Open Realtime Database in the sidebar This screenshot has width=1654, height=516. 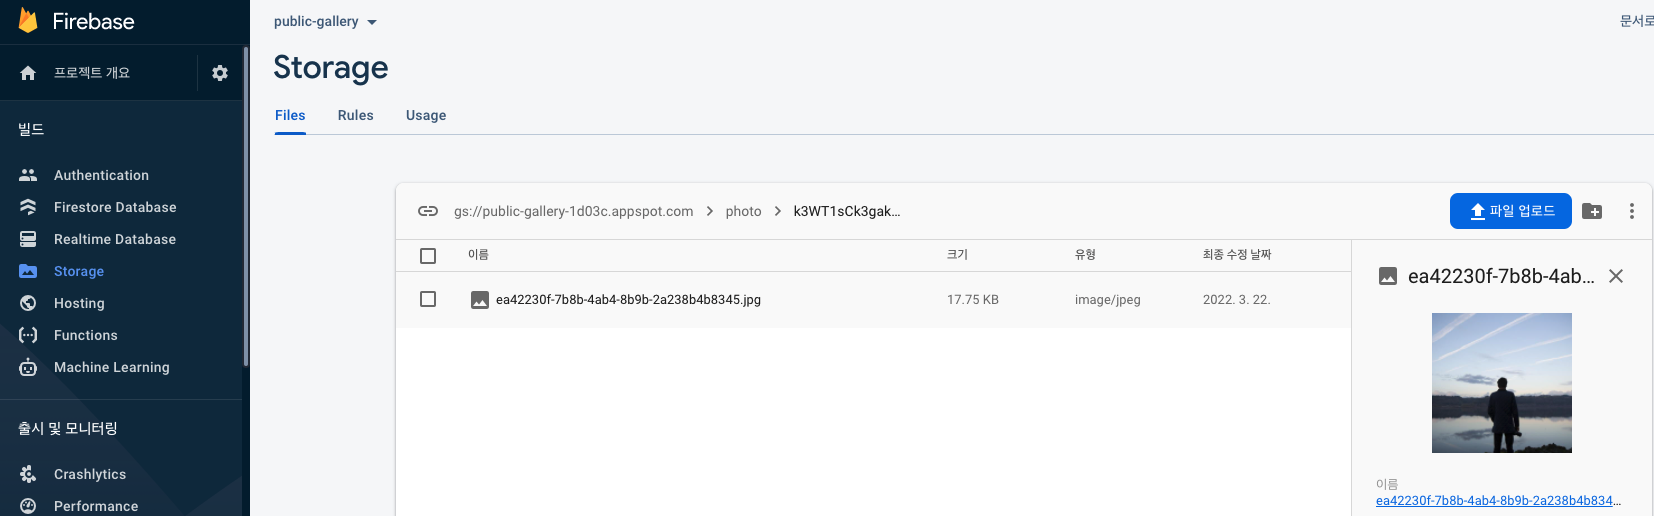click(115, 239)
